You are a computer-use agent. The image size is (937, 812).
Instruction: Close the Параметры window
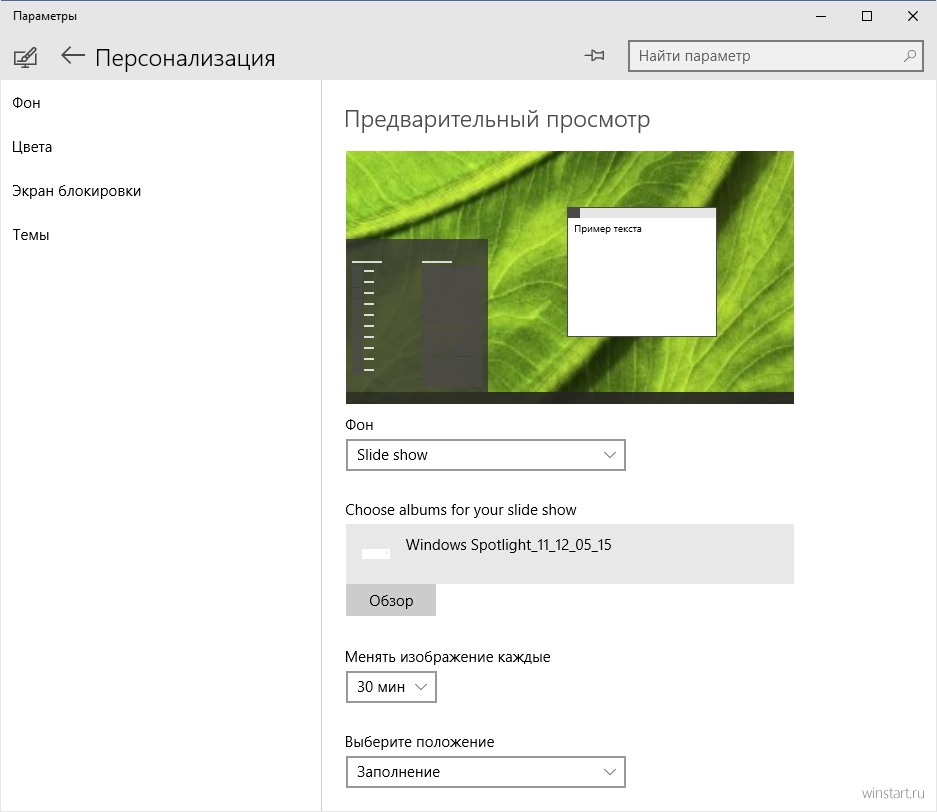912,16
